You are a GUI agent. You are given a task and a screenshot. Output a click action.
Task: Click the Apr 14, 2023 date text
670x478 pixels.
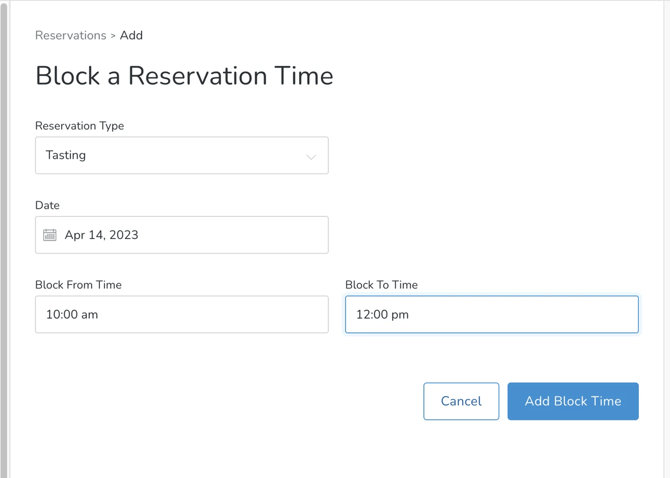tap(101, 235)
